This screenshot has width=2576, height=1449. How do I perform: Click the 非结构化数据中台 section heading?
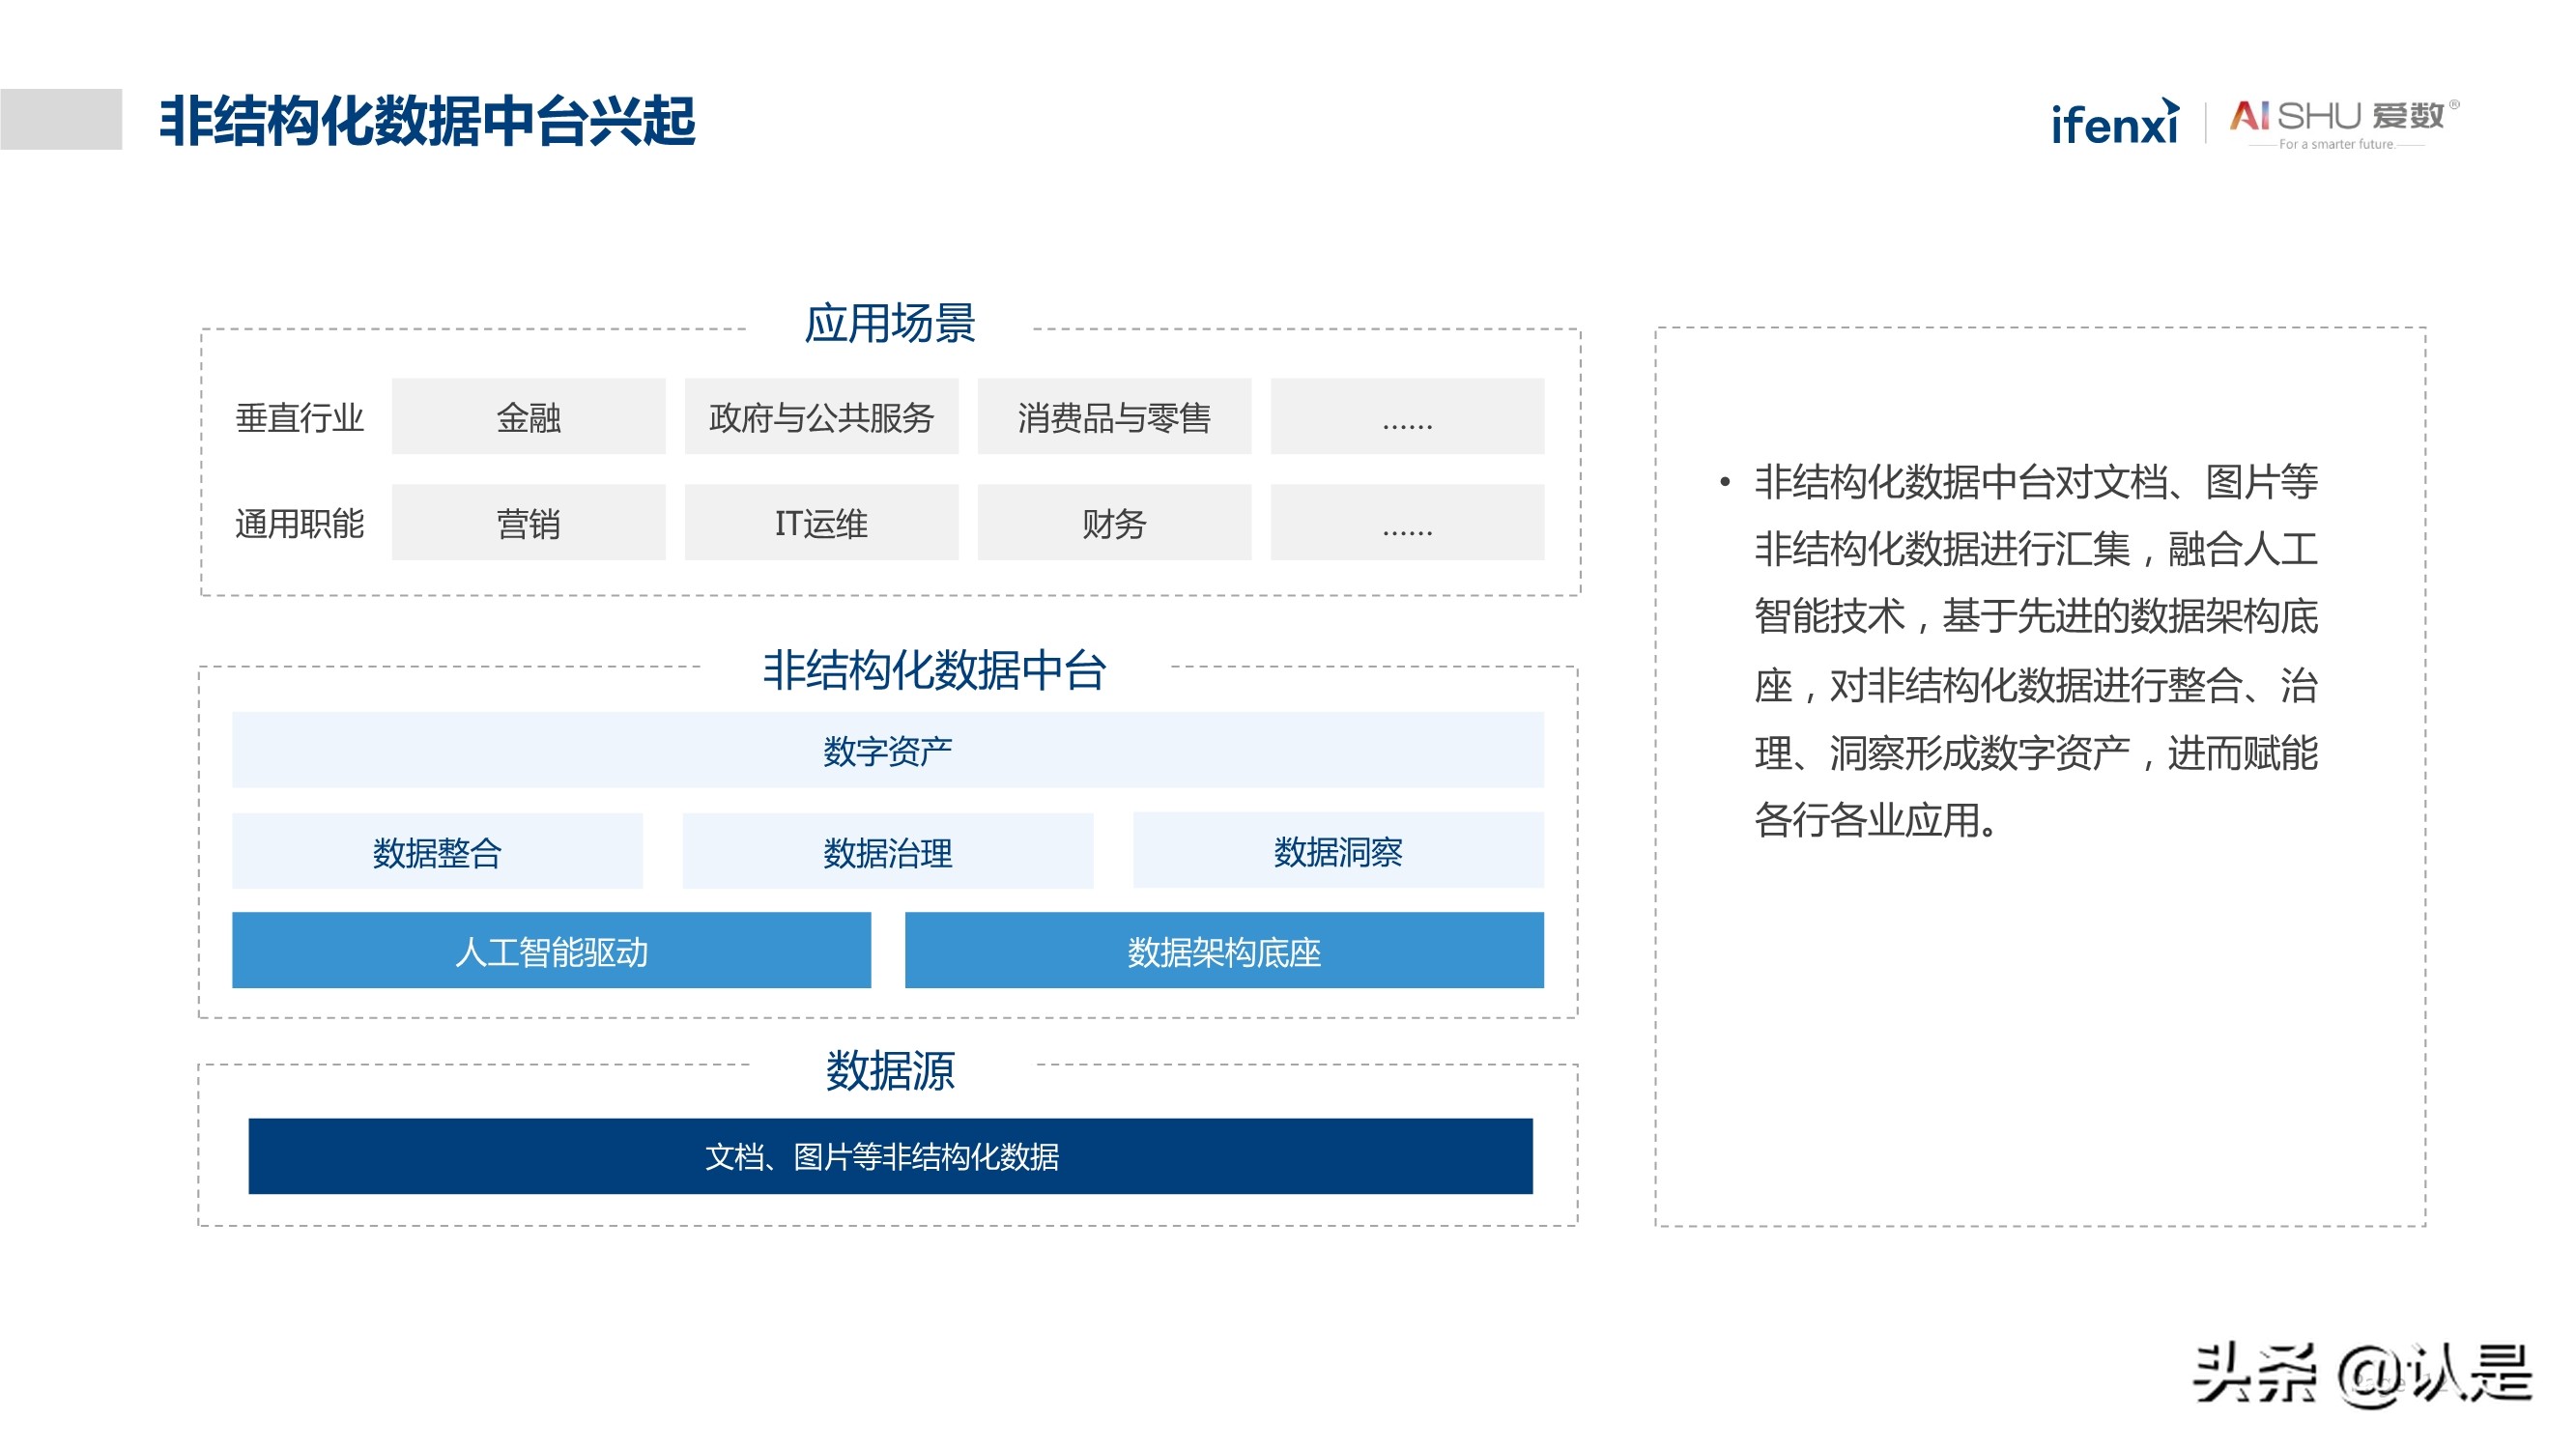[x=934, y=670]
